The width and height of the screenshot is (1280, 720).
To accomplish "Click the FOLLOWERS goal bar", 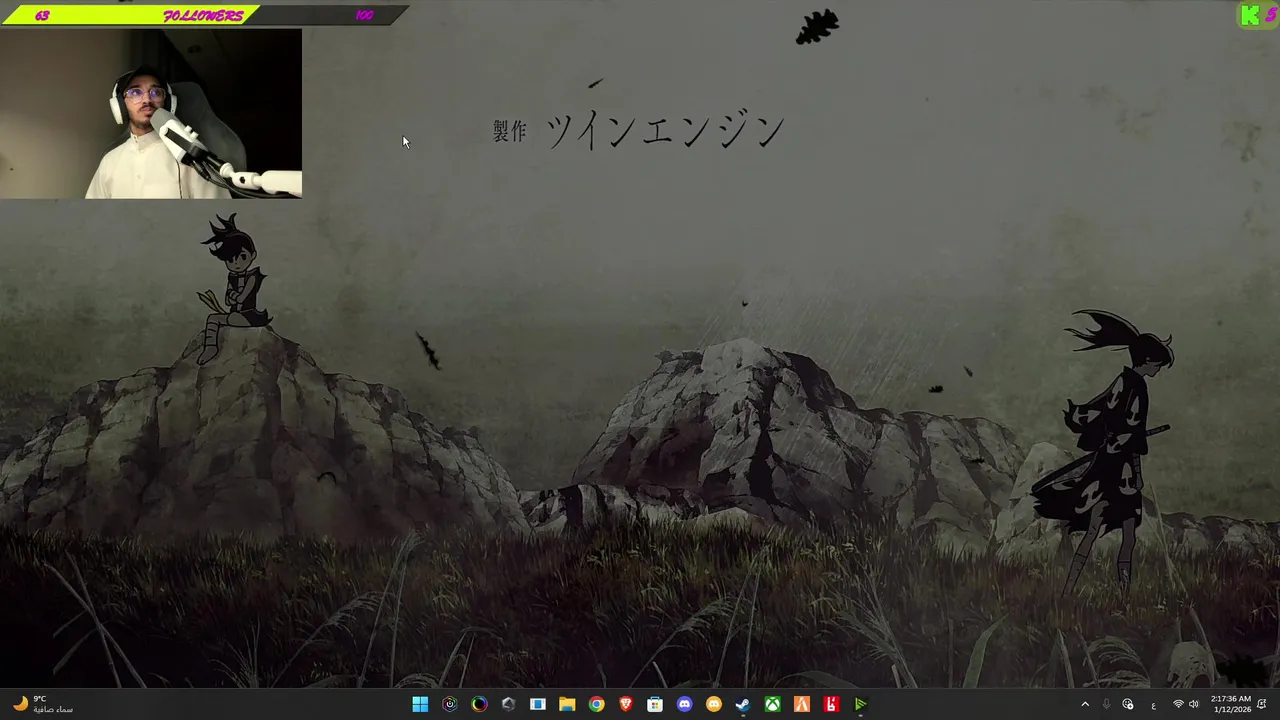I will coord(204,15).
